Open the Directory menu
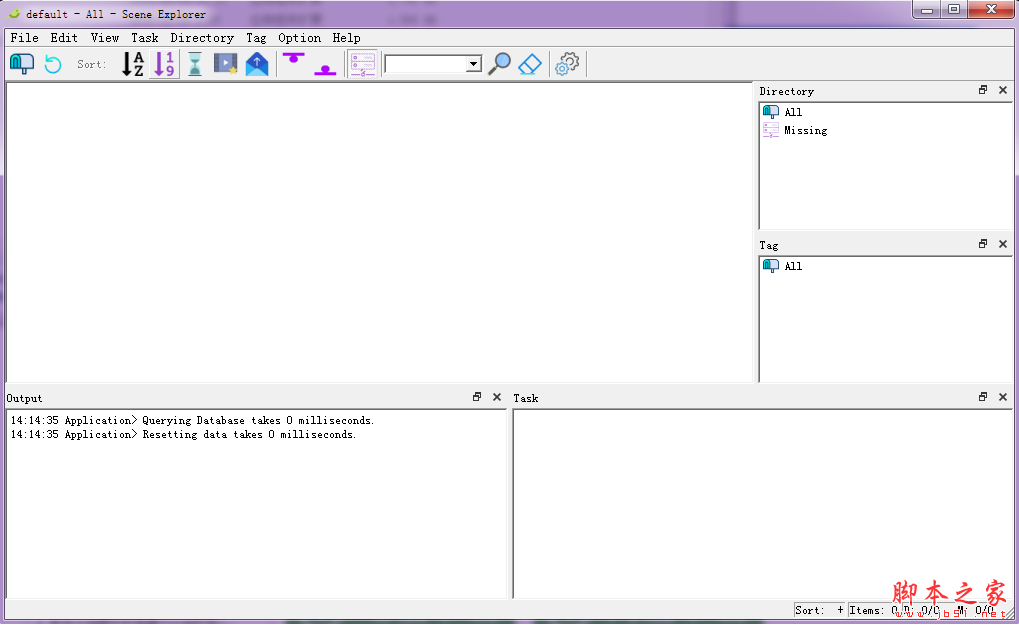This screenshot has height=625, width=1019. (201, 38)
